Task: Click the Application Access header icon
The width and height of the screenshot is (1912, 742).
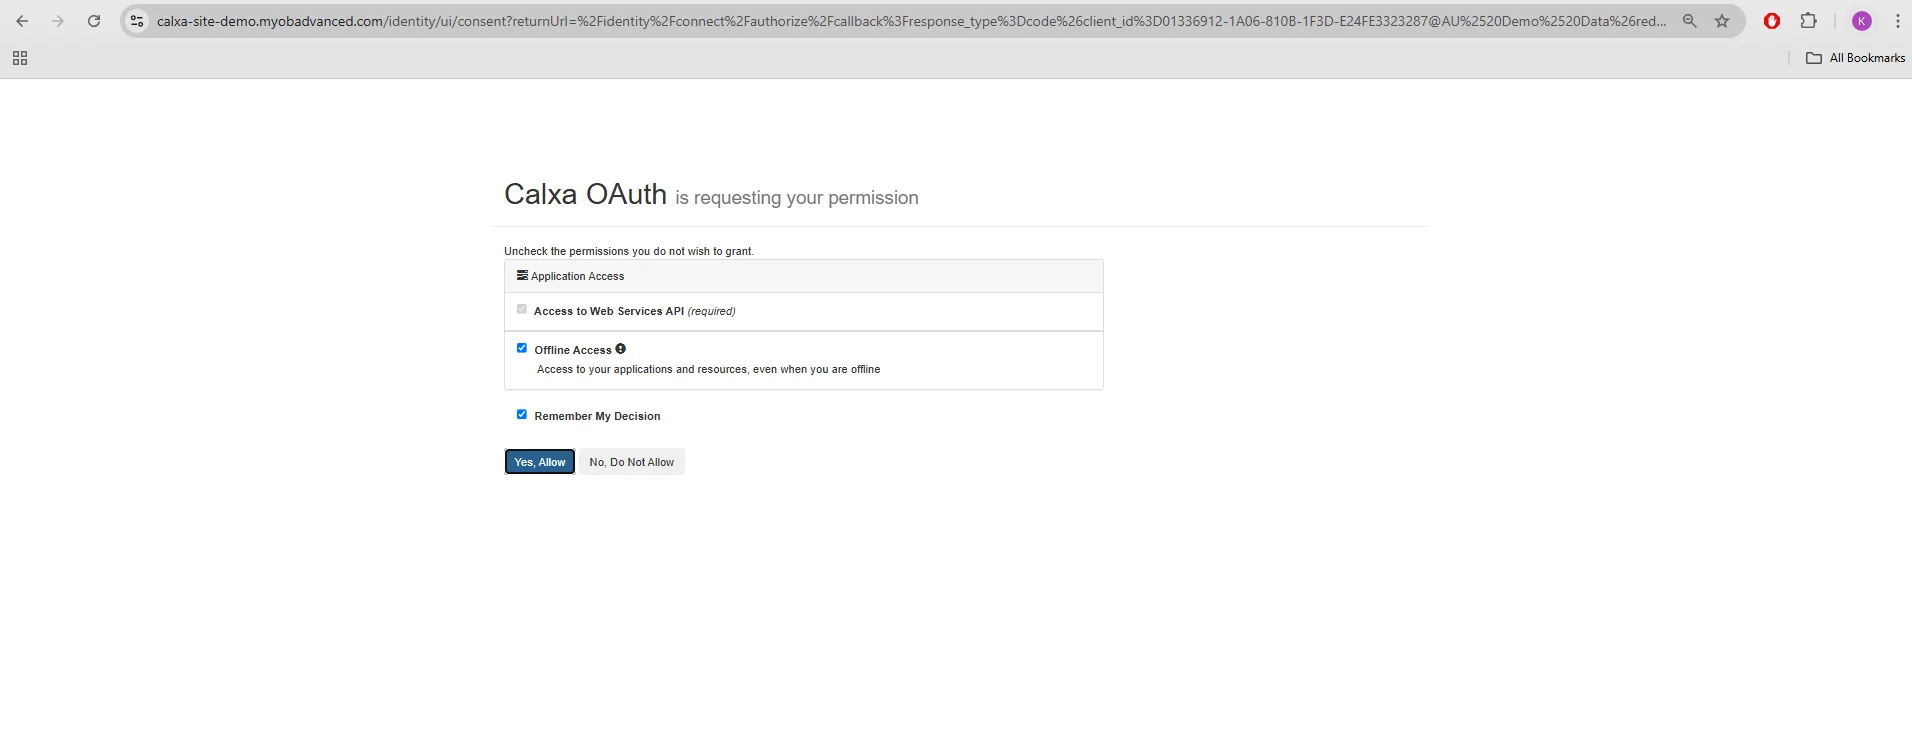Action: pos(522,275)
